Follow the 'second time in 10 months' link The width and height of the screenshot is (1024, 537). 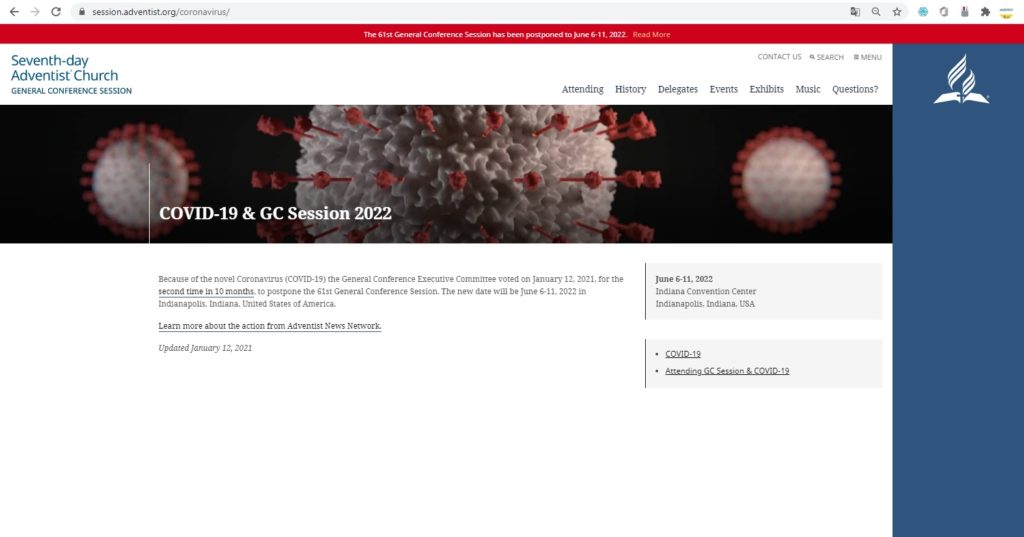click(206, 291)
